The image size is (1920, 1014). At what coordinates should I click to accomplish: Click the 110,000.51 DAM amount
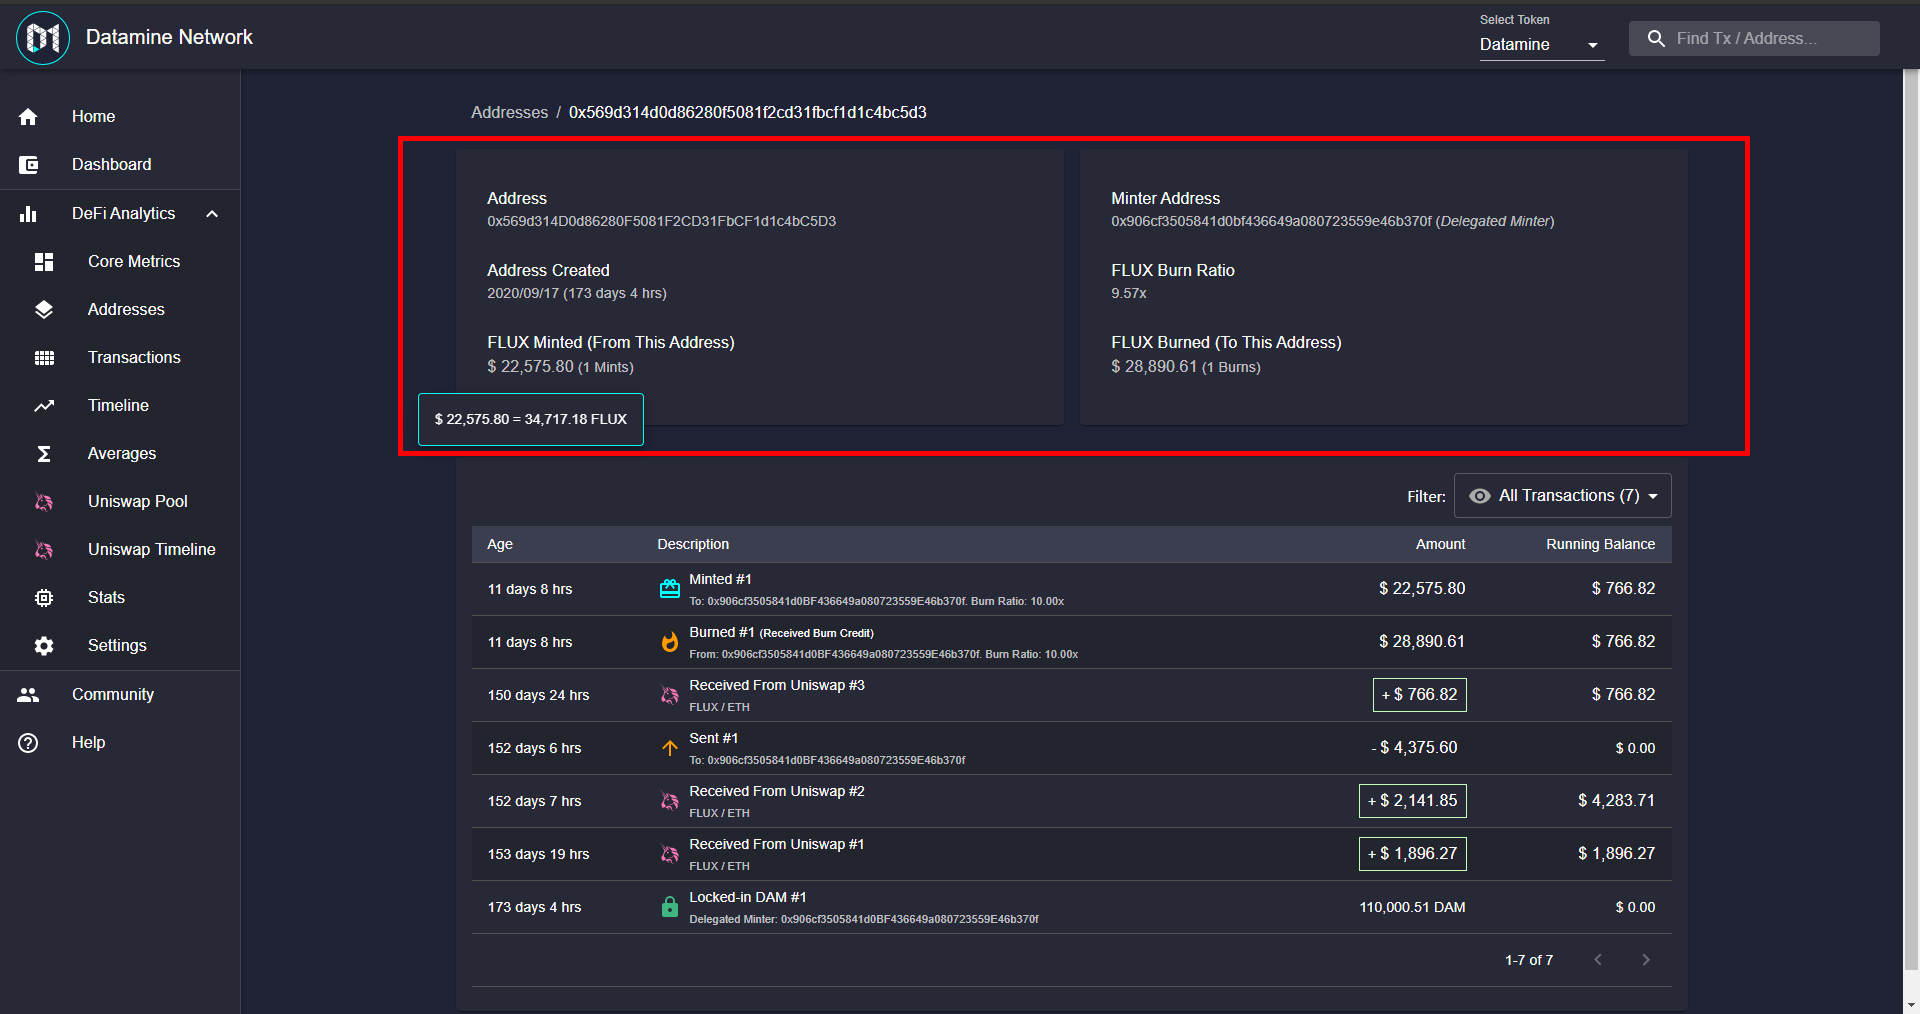coord(1412,907)
